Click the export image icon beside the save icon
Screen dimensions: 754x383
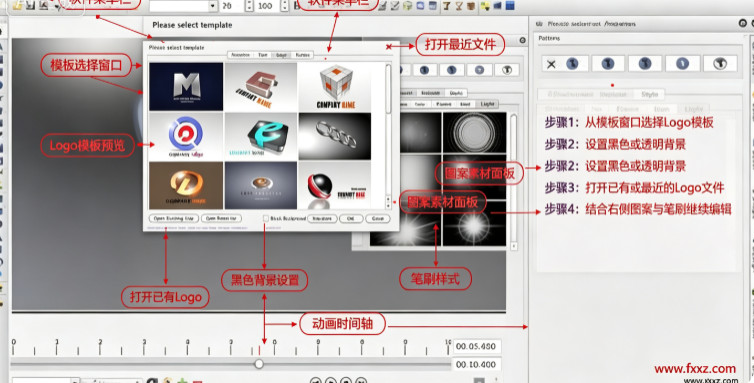44,5
